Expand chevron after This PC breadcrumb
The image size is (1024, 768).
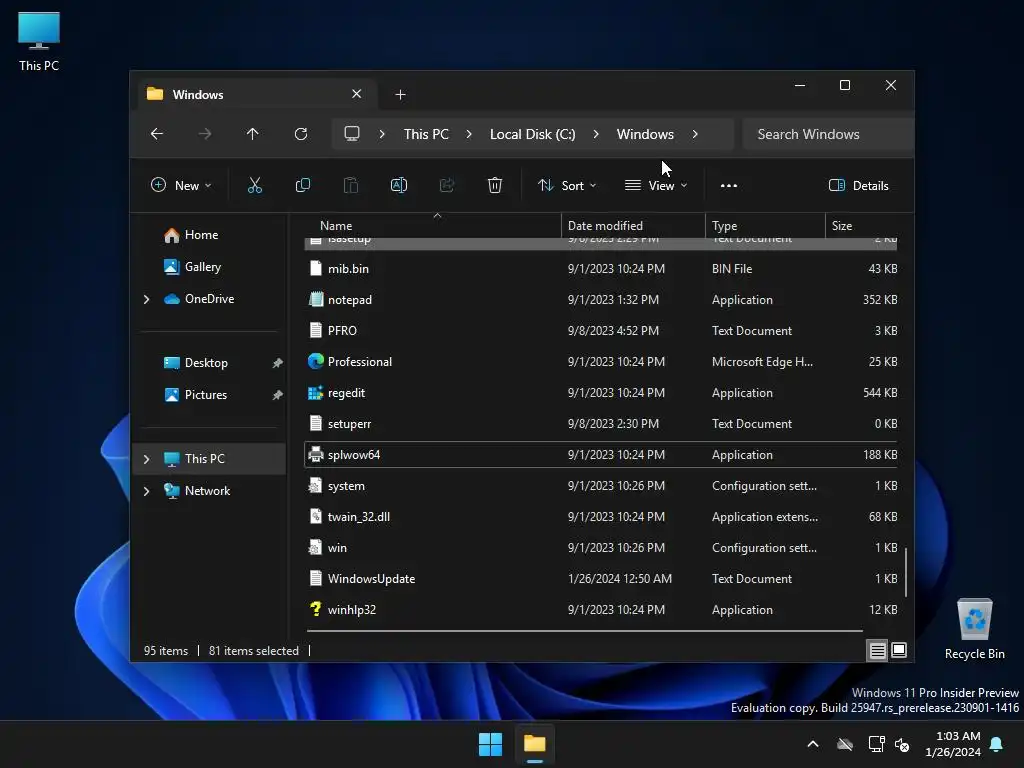(x=469, y=134)
